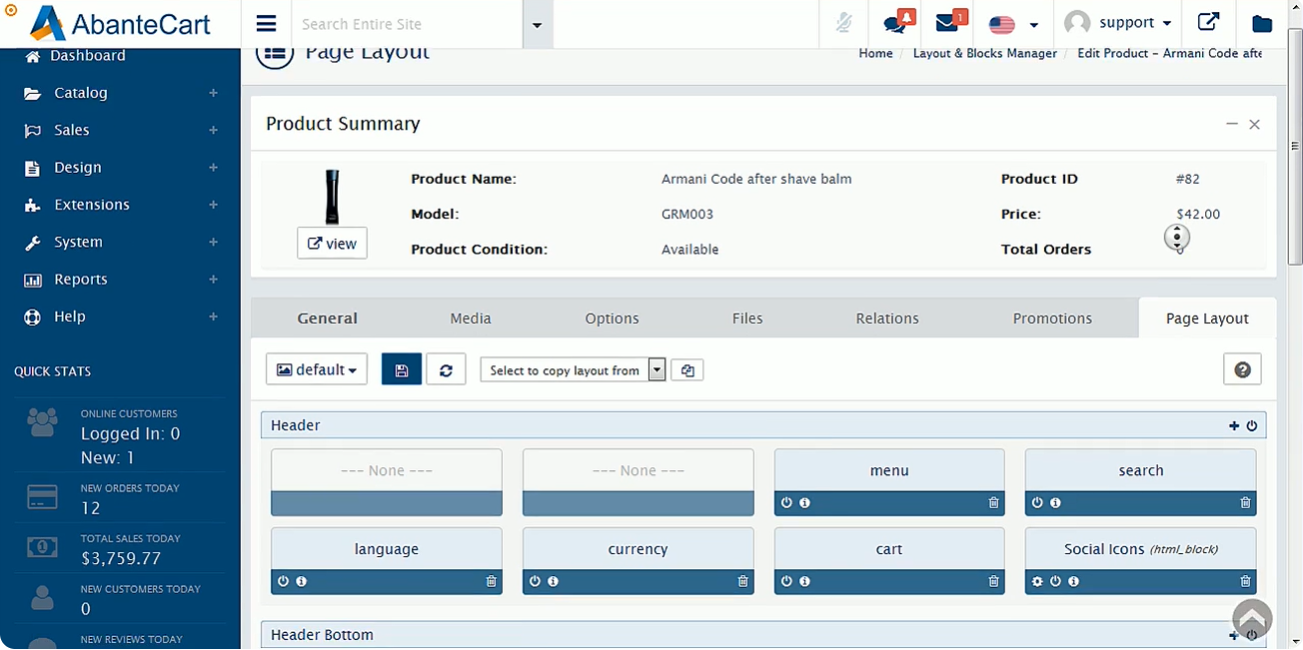Click the save layout floppy disk icon

(x=401, y=370)
